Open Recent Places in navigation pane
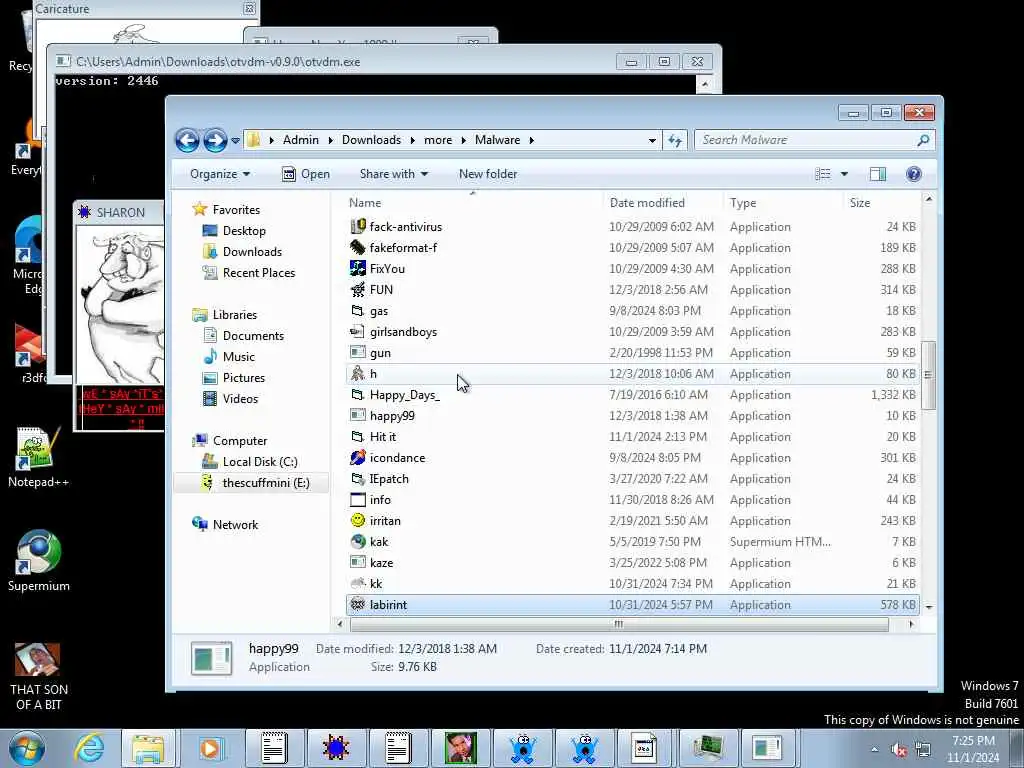Image resolution: width=1024 pixels, height=768 pixels. click(x=259, y=272)
